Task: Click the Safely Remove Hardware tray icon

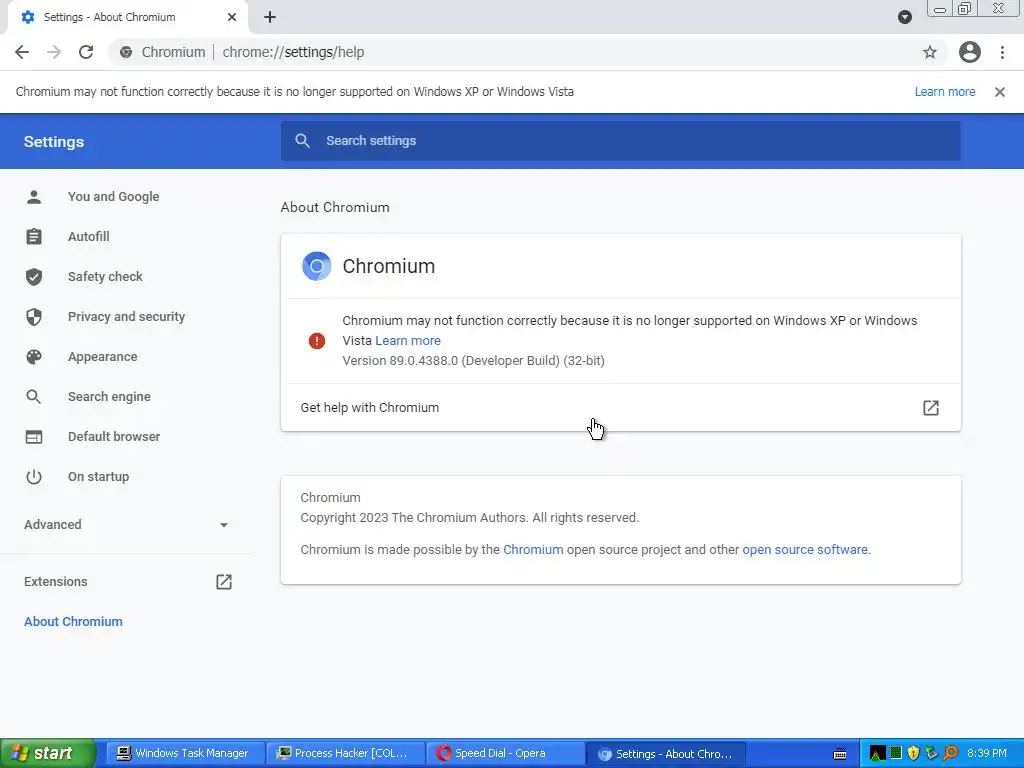Action: pos(932,753)
